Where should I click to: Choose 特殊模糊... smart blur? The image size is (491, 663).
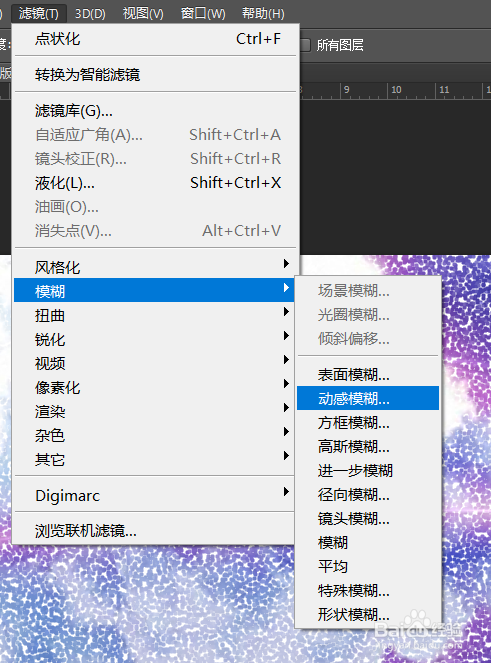[368, 590]
